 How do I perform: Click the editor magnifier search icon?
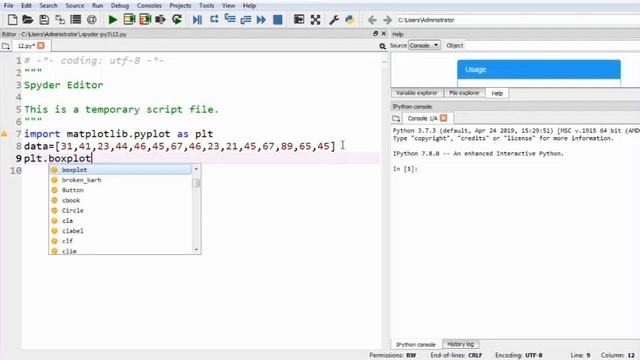point(382,47)
